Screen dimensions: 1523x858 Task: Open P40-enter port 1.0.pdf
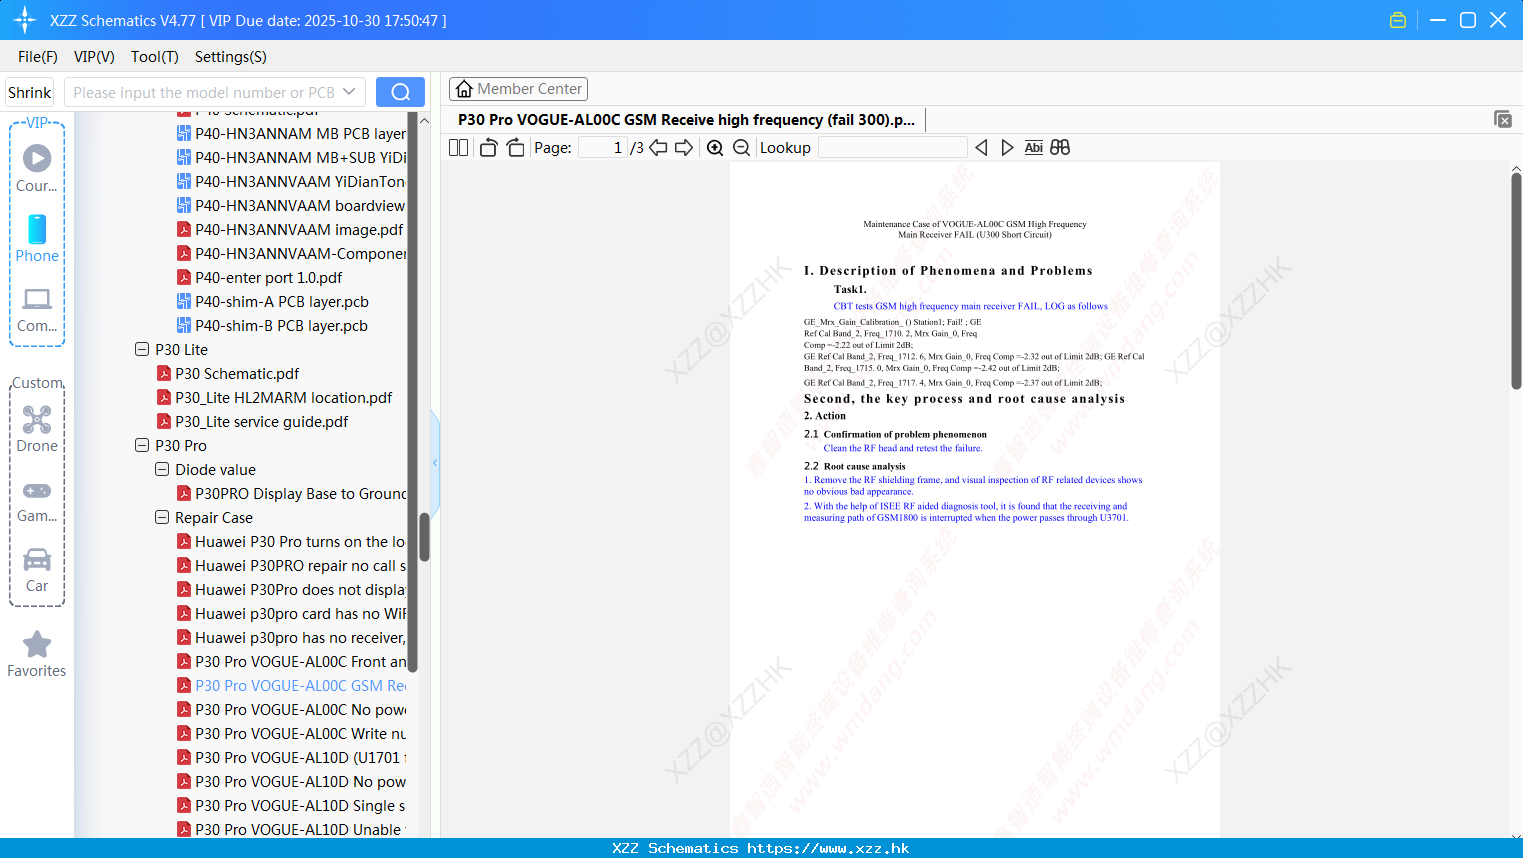click(260, 277)
